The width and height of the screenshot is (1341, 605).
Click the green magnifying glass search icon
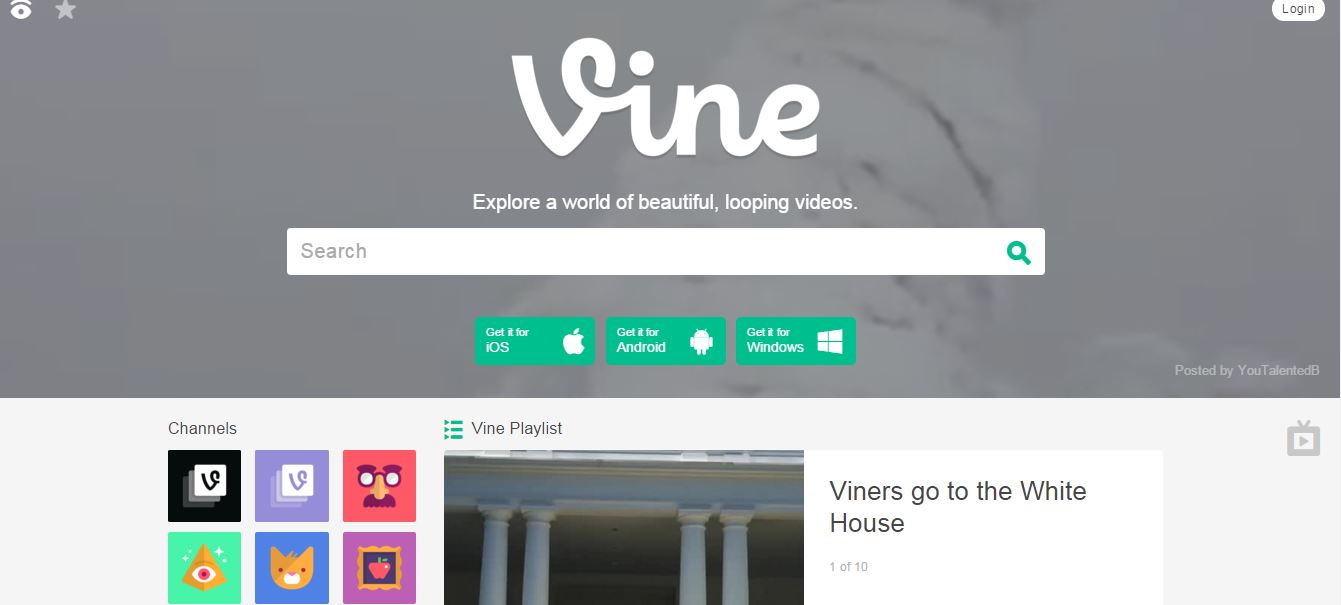click(x=1018, y=252)
